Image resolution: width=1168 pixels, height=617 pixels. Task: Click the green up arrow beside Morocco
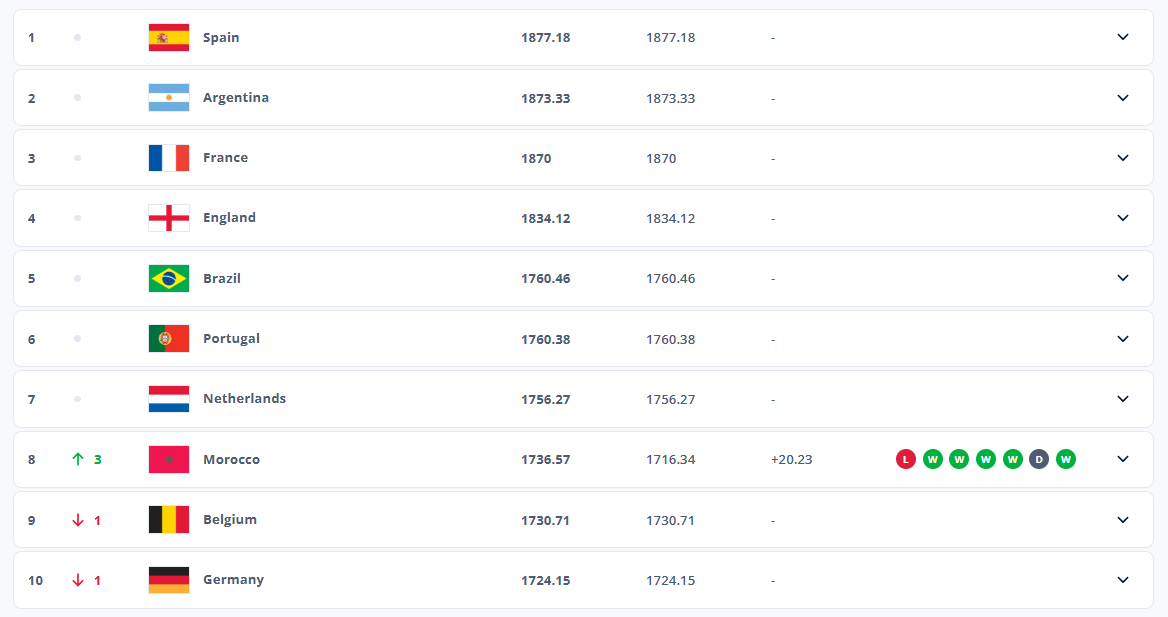[x=78, y=460]
